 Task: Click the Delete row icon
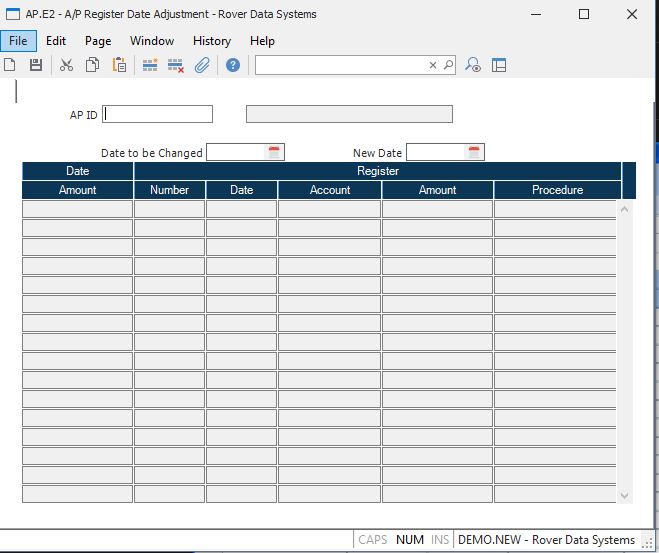pyautogui.click(x=176, y=65)
